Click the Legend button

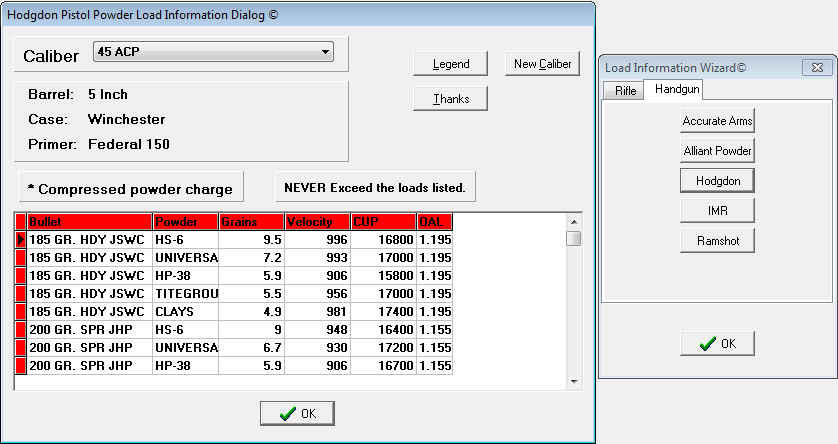coord(451,64)
